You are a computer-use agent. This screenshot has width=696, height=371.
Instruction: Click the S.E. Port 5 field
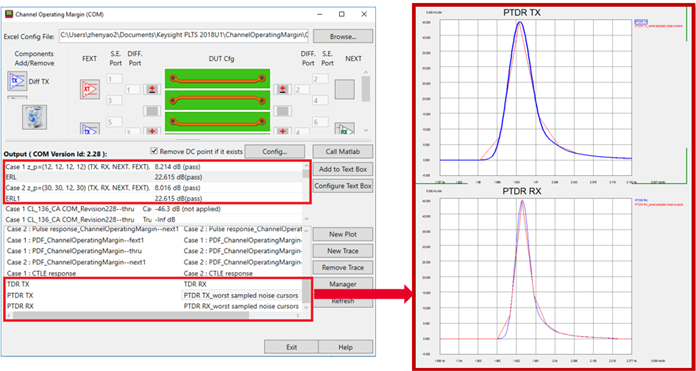(x=115, y=122)
